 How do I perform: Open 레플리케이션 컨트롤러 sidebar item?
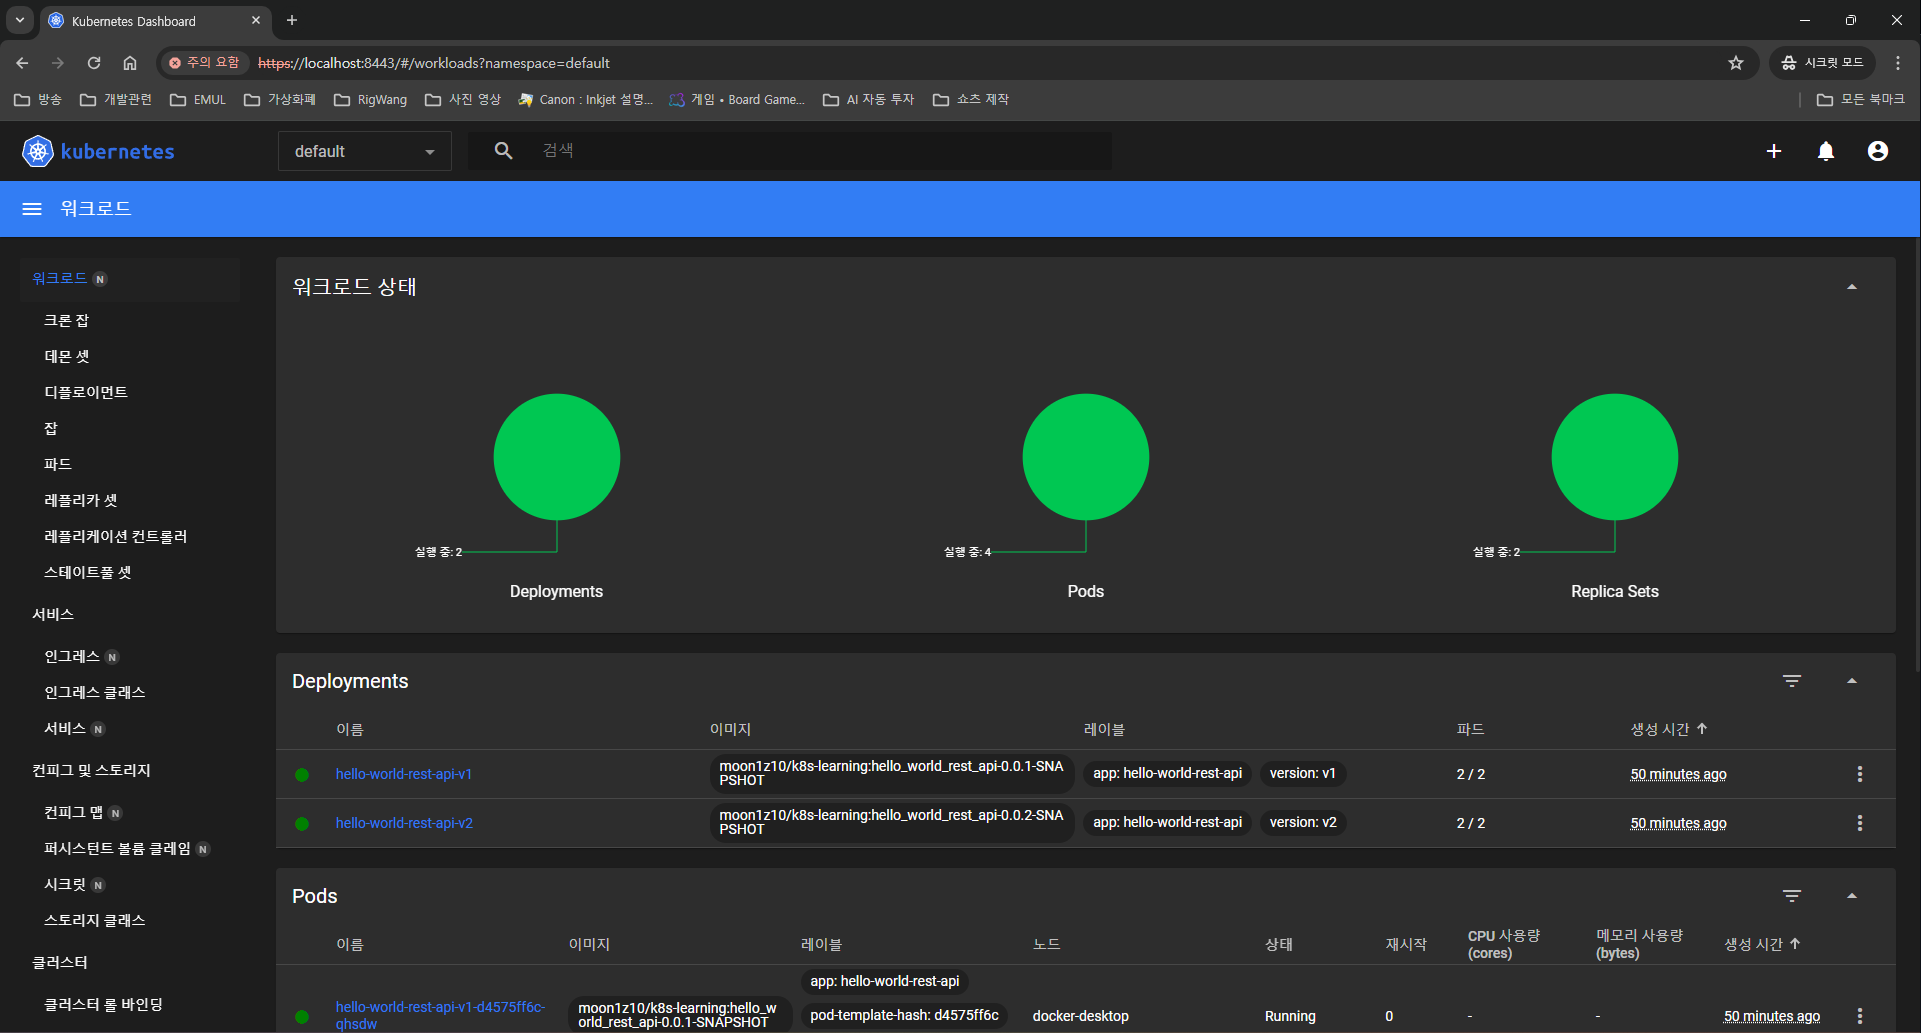(x=116, y=536)
